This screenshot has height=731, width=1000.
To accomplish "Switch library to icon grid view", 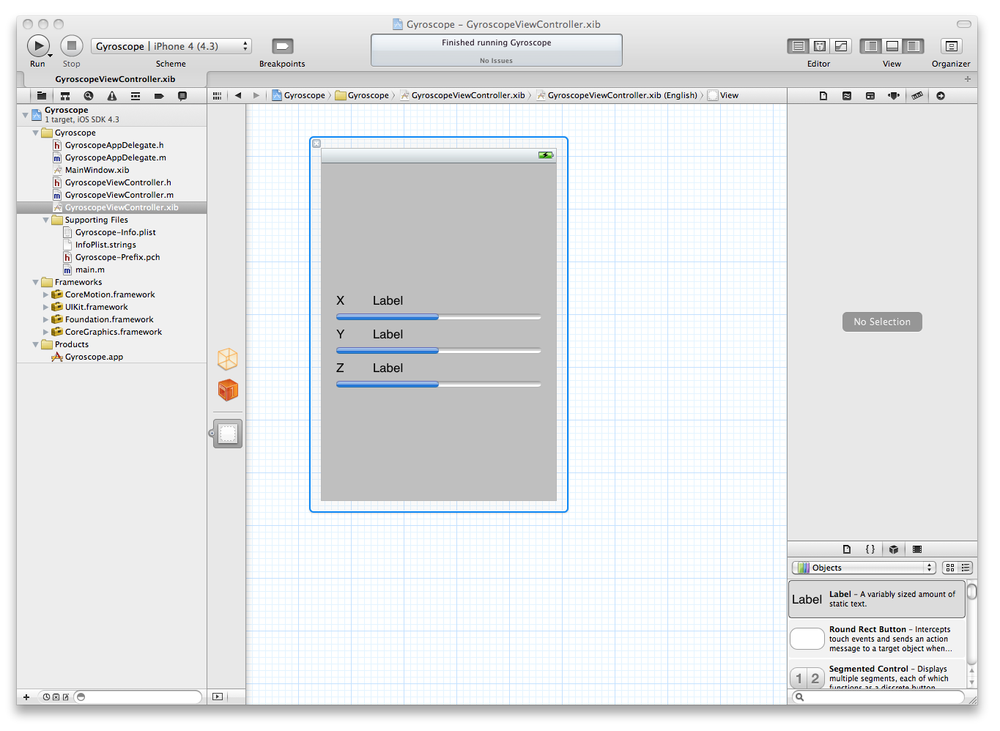I will (950, 568).
